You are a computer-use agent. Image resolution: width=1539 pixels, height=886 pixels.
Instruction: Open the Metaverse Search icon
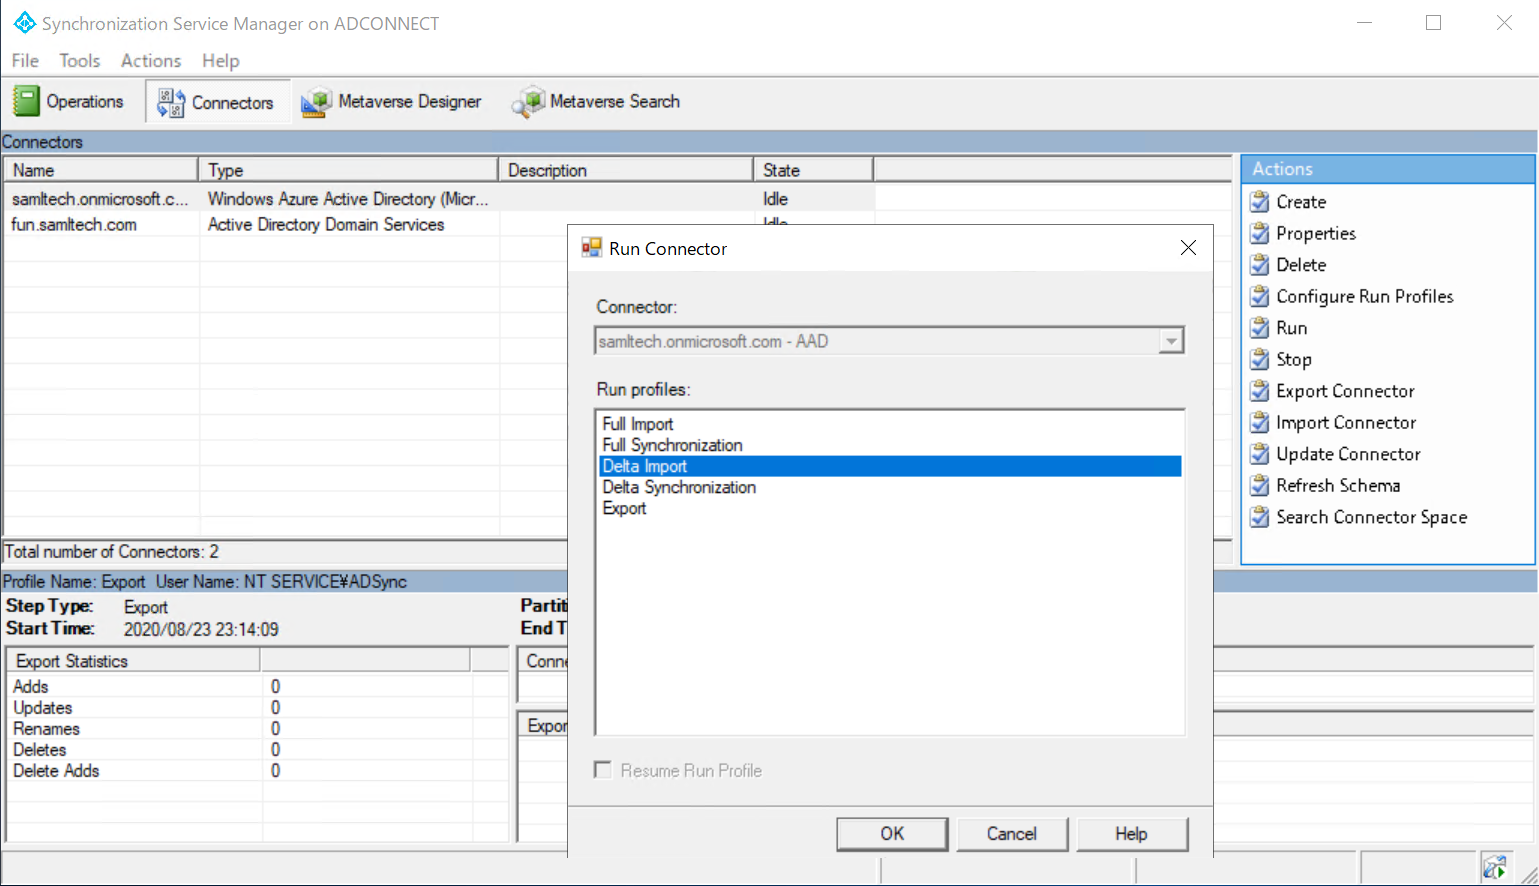click(x=528, y=102)
